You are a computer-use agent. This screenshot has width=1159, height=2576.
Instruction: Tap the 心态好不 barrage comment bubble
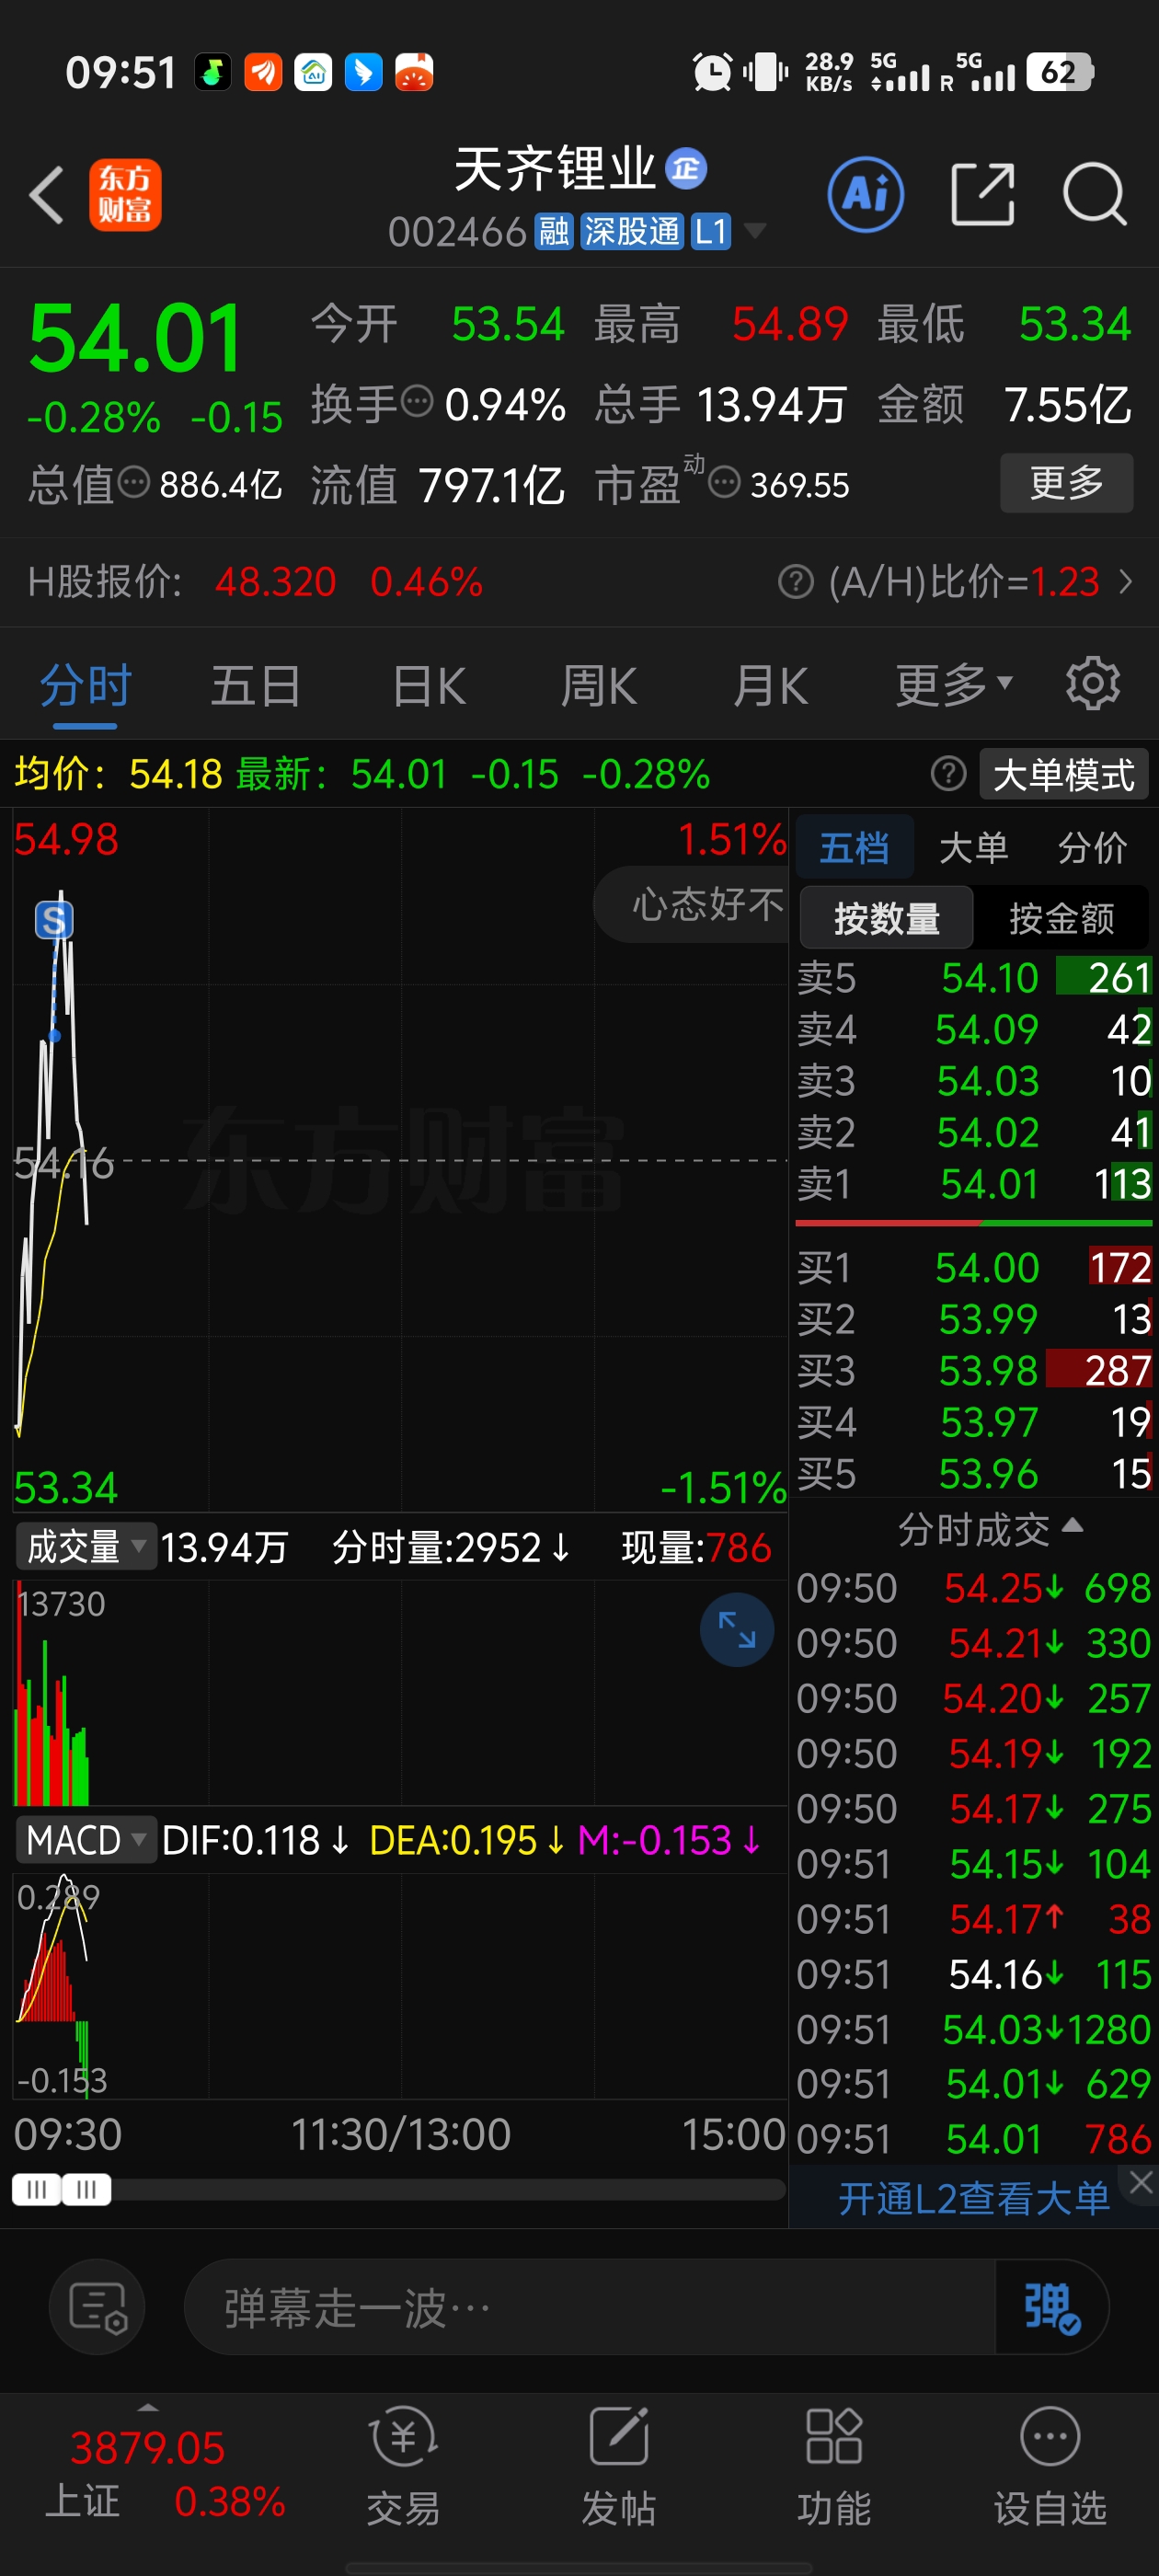692,904
